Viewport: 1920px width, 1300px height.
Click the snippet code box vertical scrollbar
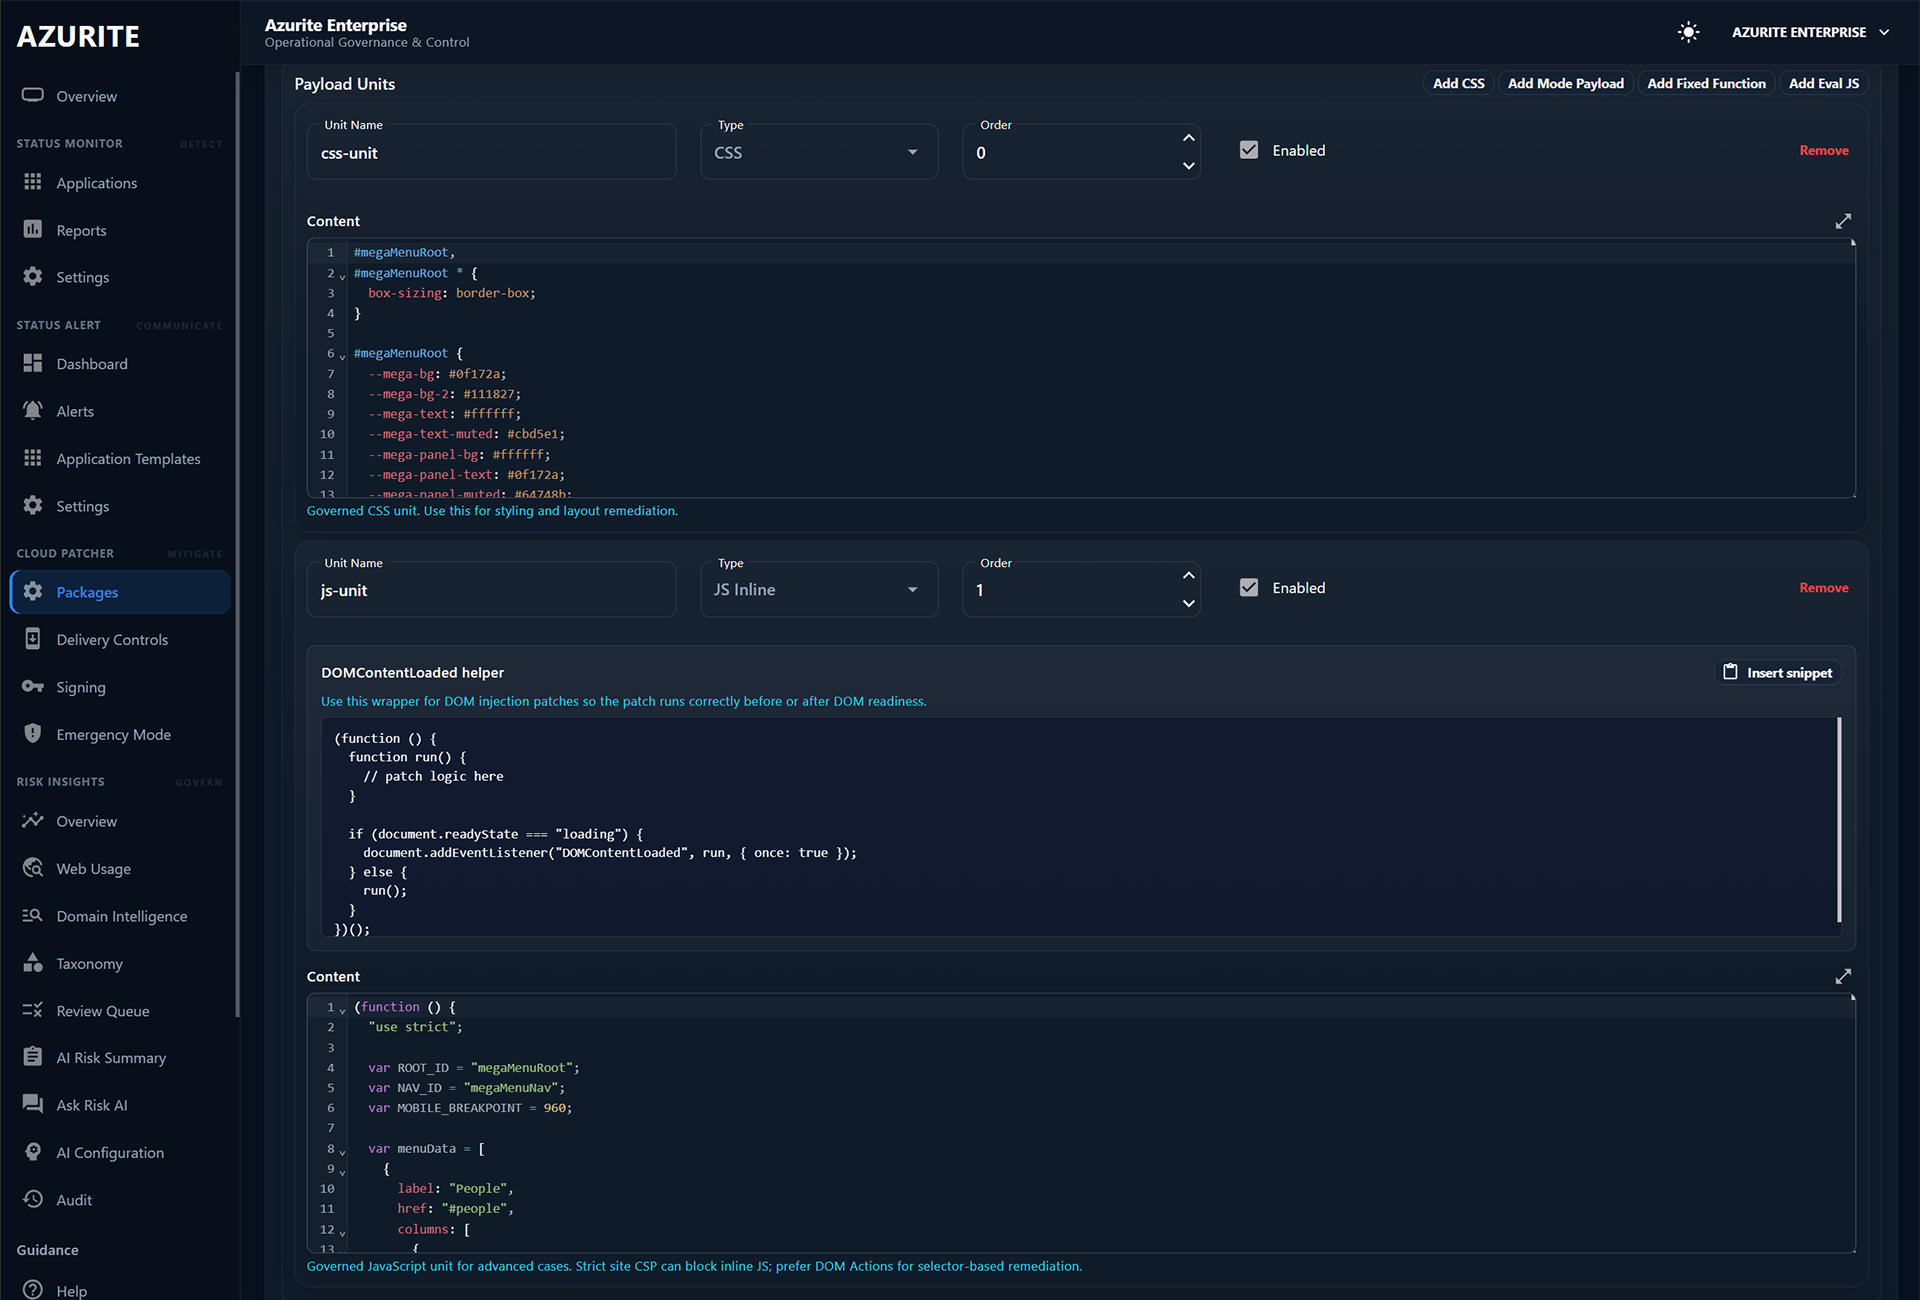[x=1839, y=820]
